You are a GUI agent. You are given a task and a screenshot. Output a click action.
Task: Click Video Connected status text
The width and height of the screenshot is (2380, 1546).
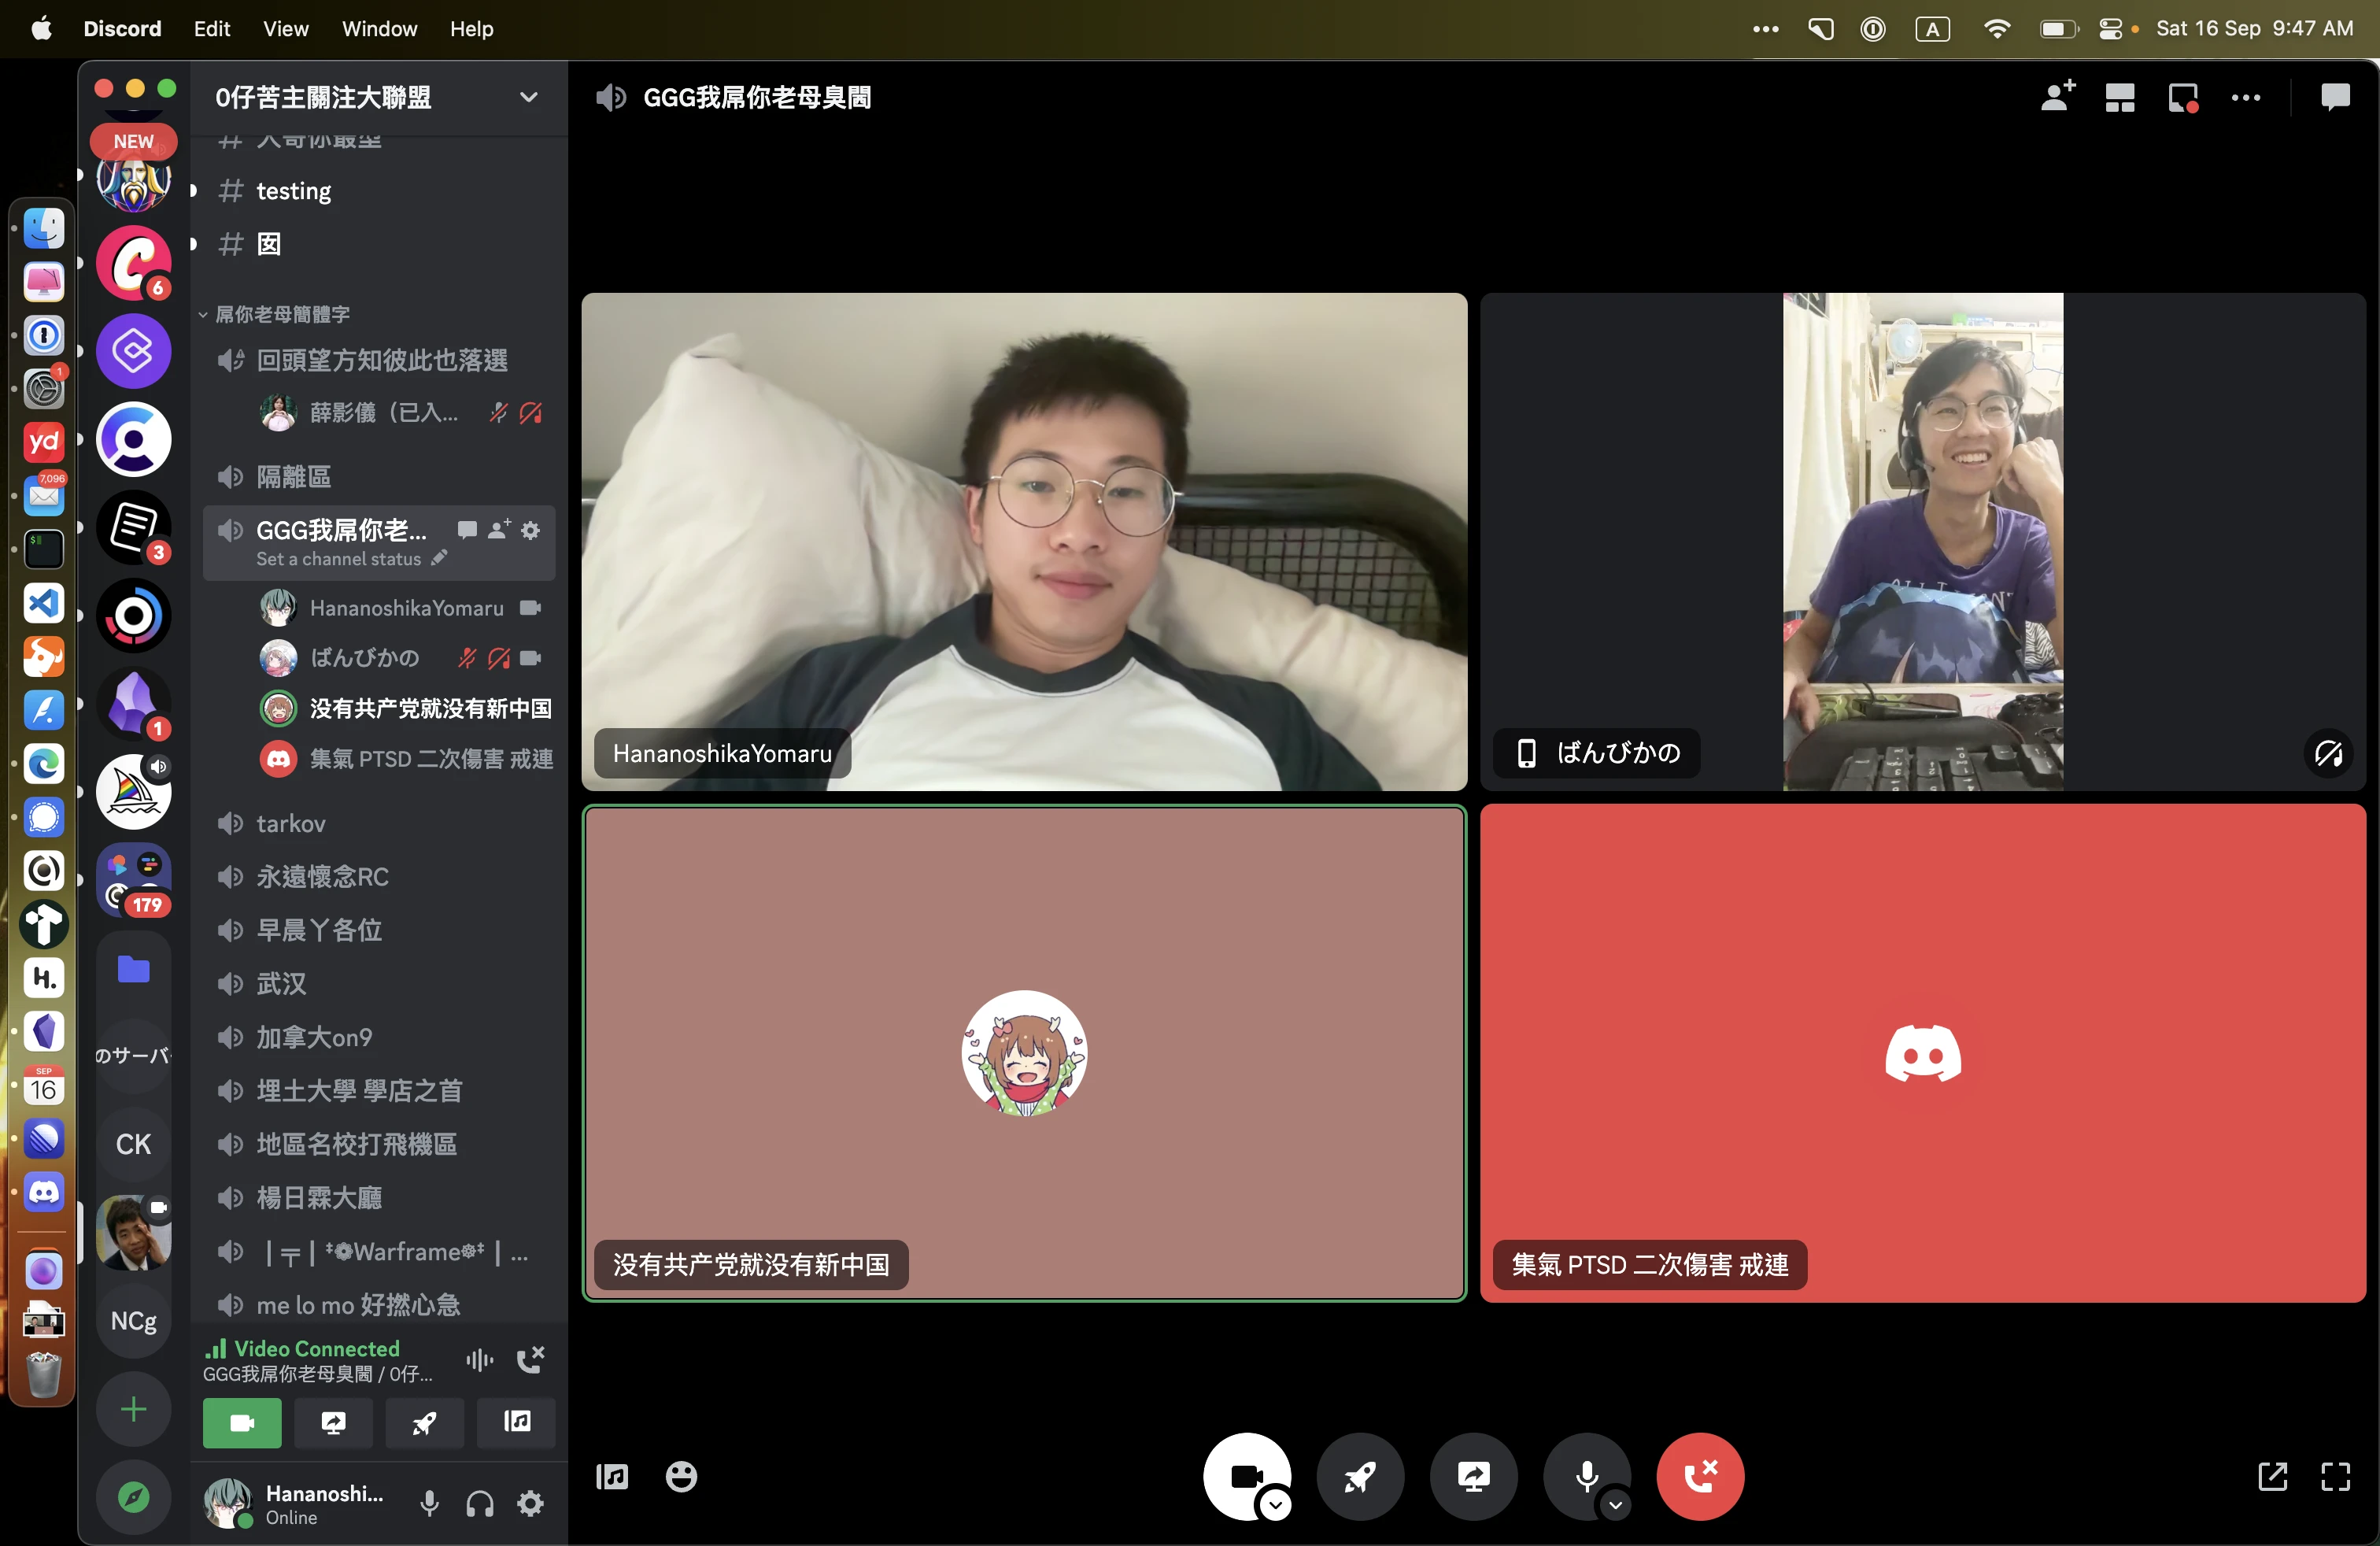pyautogui.click(x=317, y=1348)
